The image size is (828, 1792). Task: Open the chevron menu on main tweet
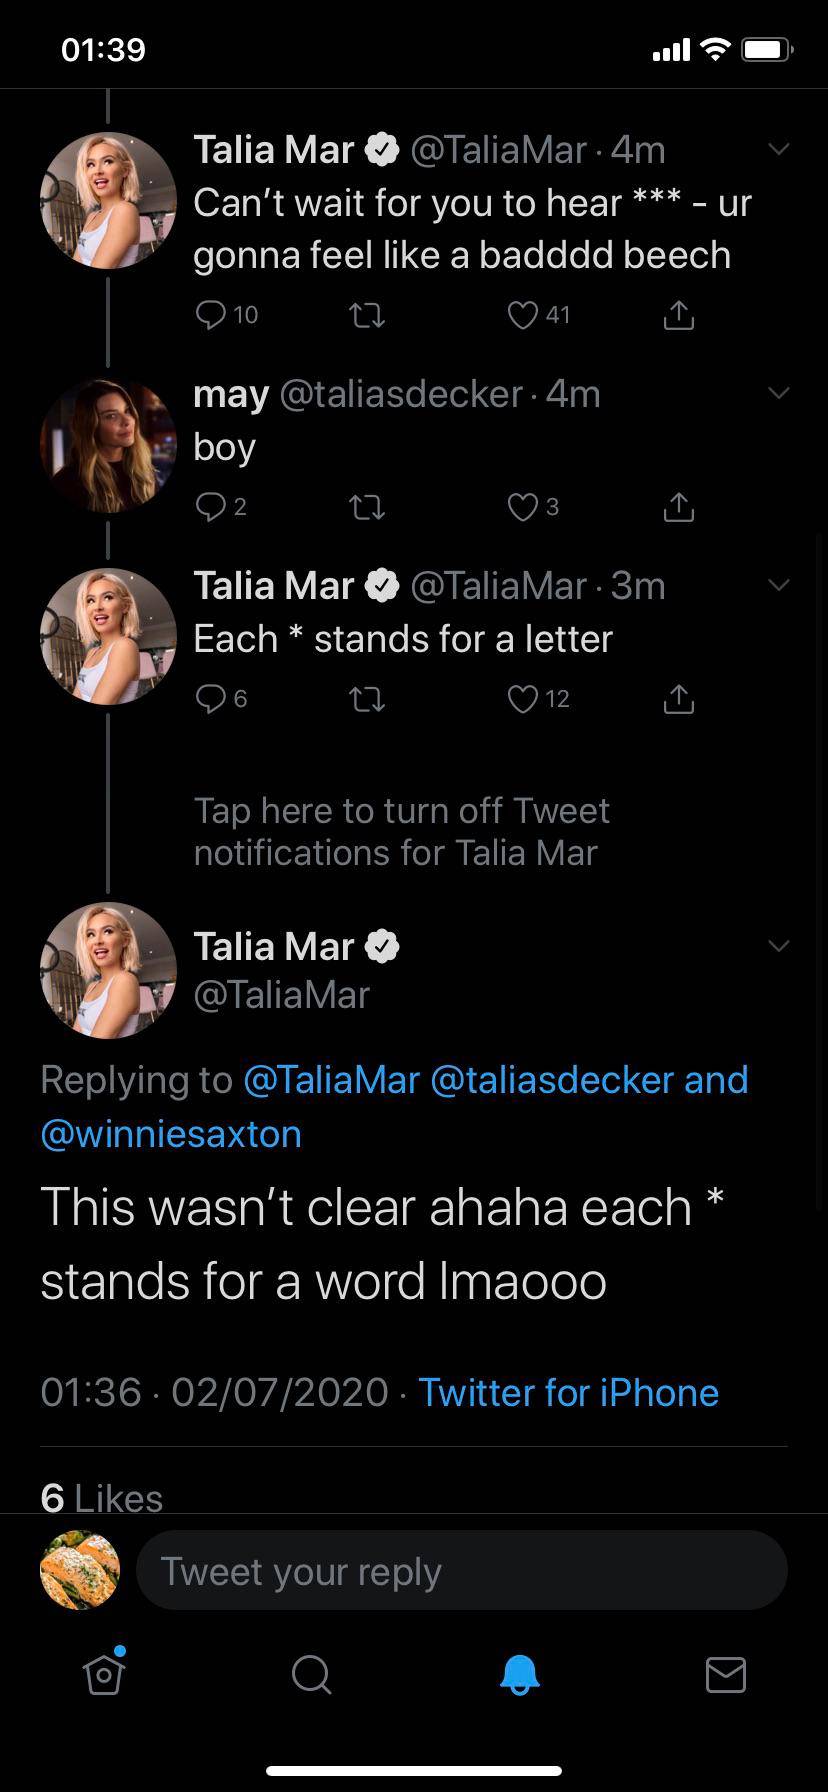[x=779, y=945]
